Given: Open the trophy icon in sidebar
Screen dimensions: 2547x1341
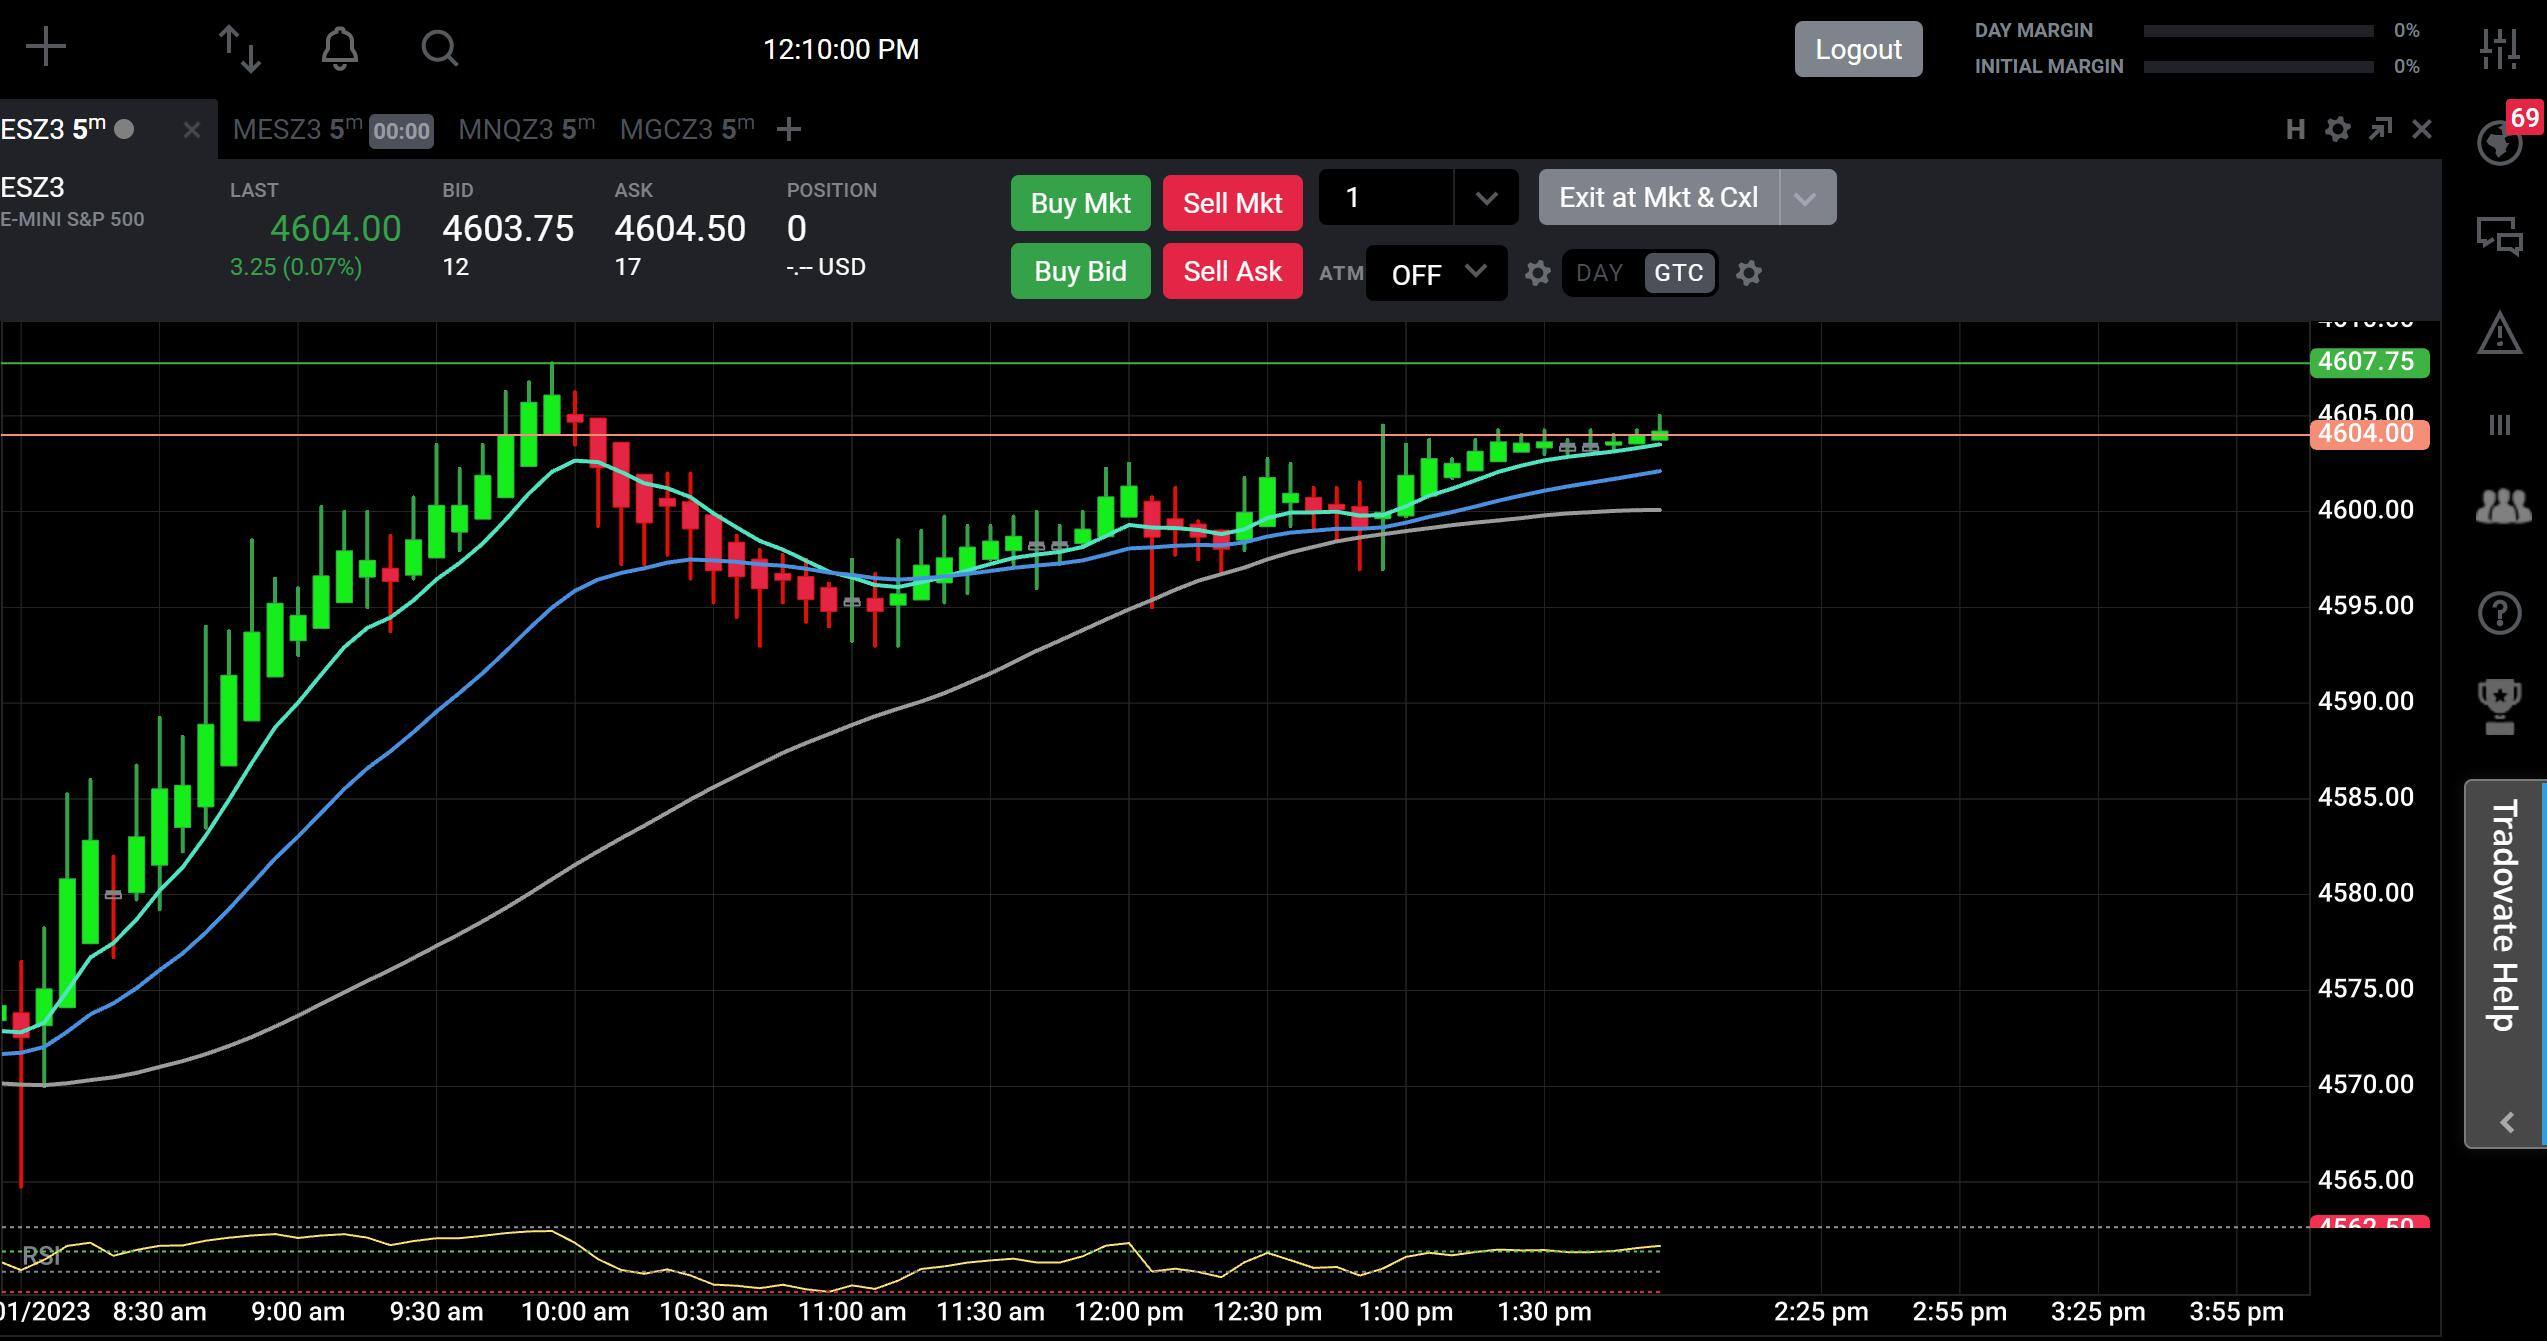Looking at the screenshot, I should point(2499,705).
